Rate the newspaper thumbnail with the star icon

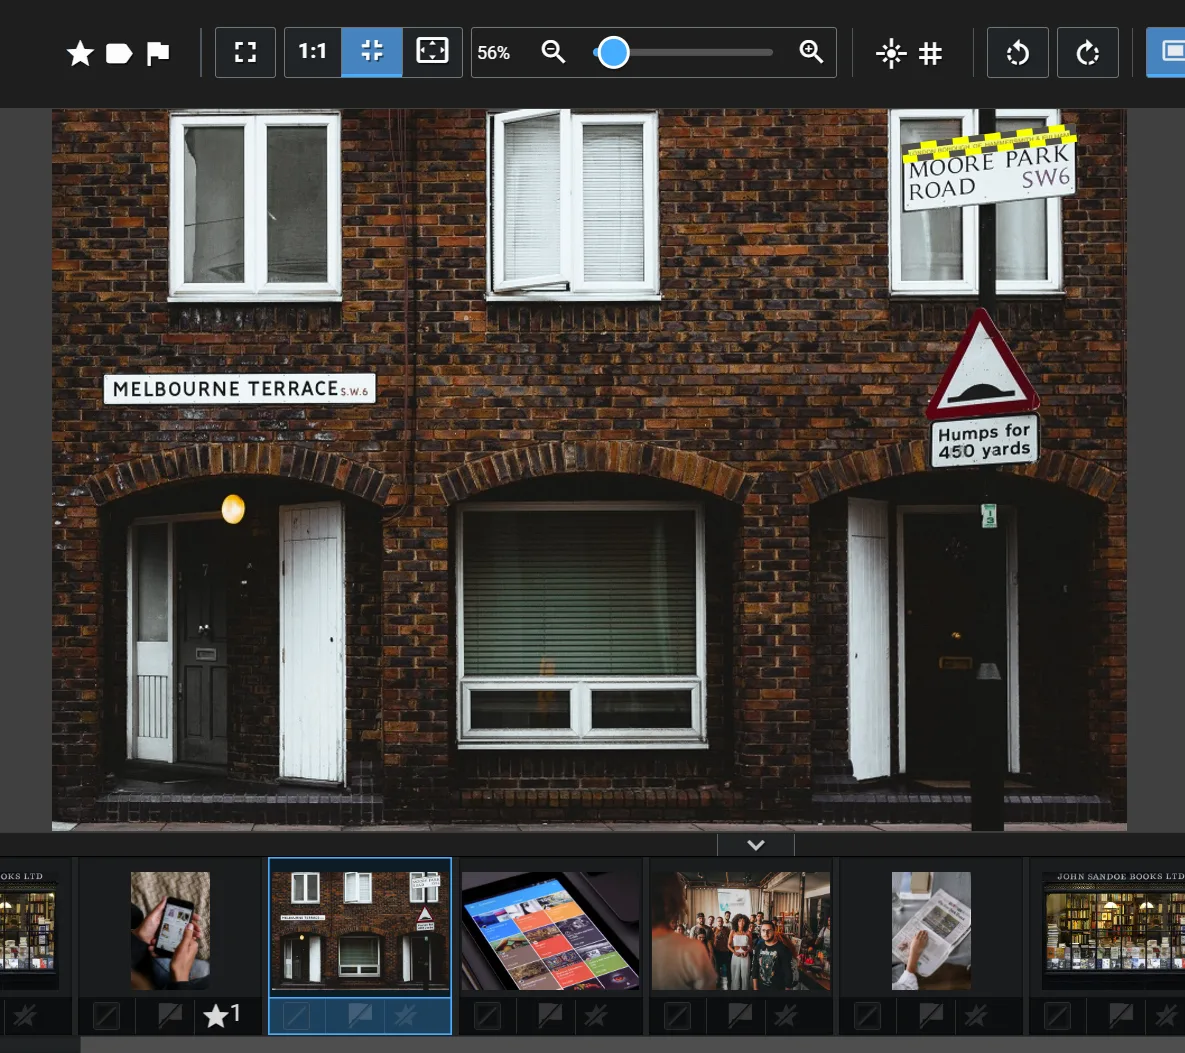[x=976, y=1015]
